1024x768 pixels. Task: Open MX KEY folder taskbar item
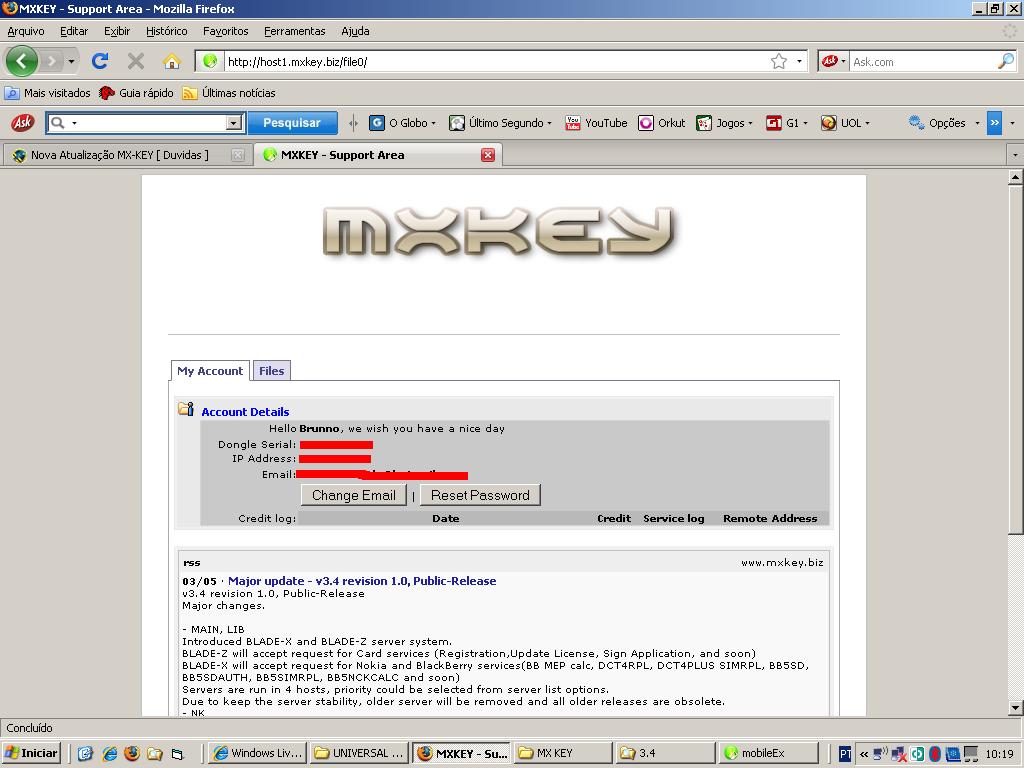tap(563, 753)
